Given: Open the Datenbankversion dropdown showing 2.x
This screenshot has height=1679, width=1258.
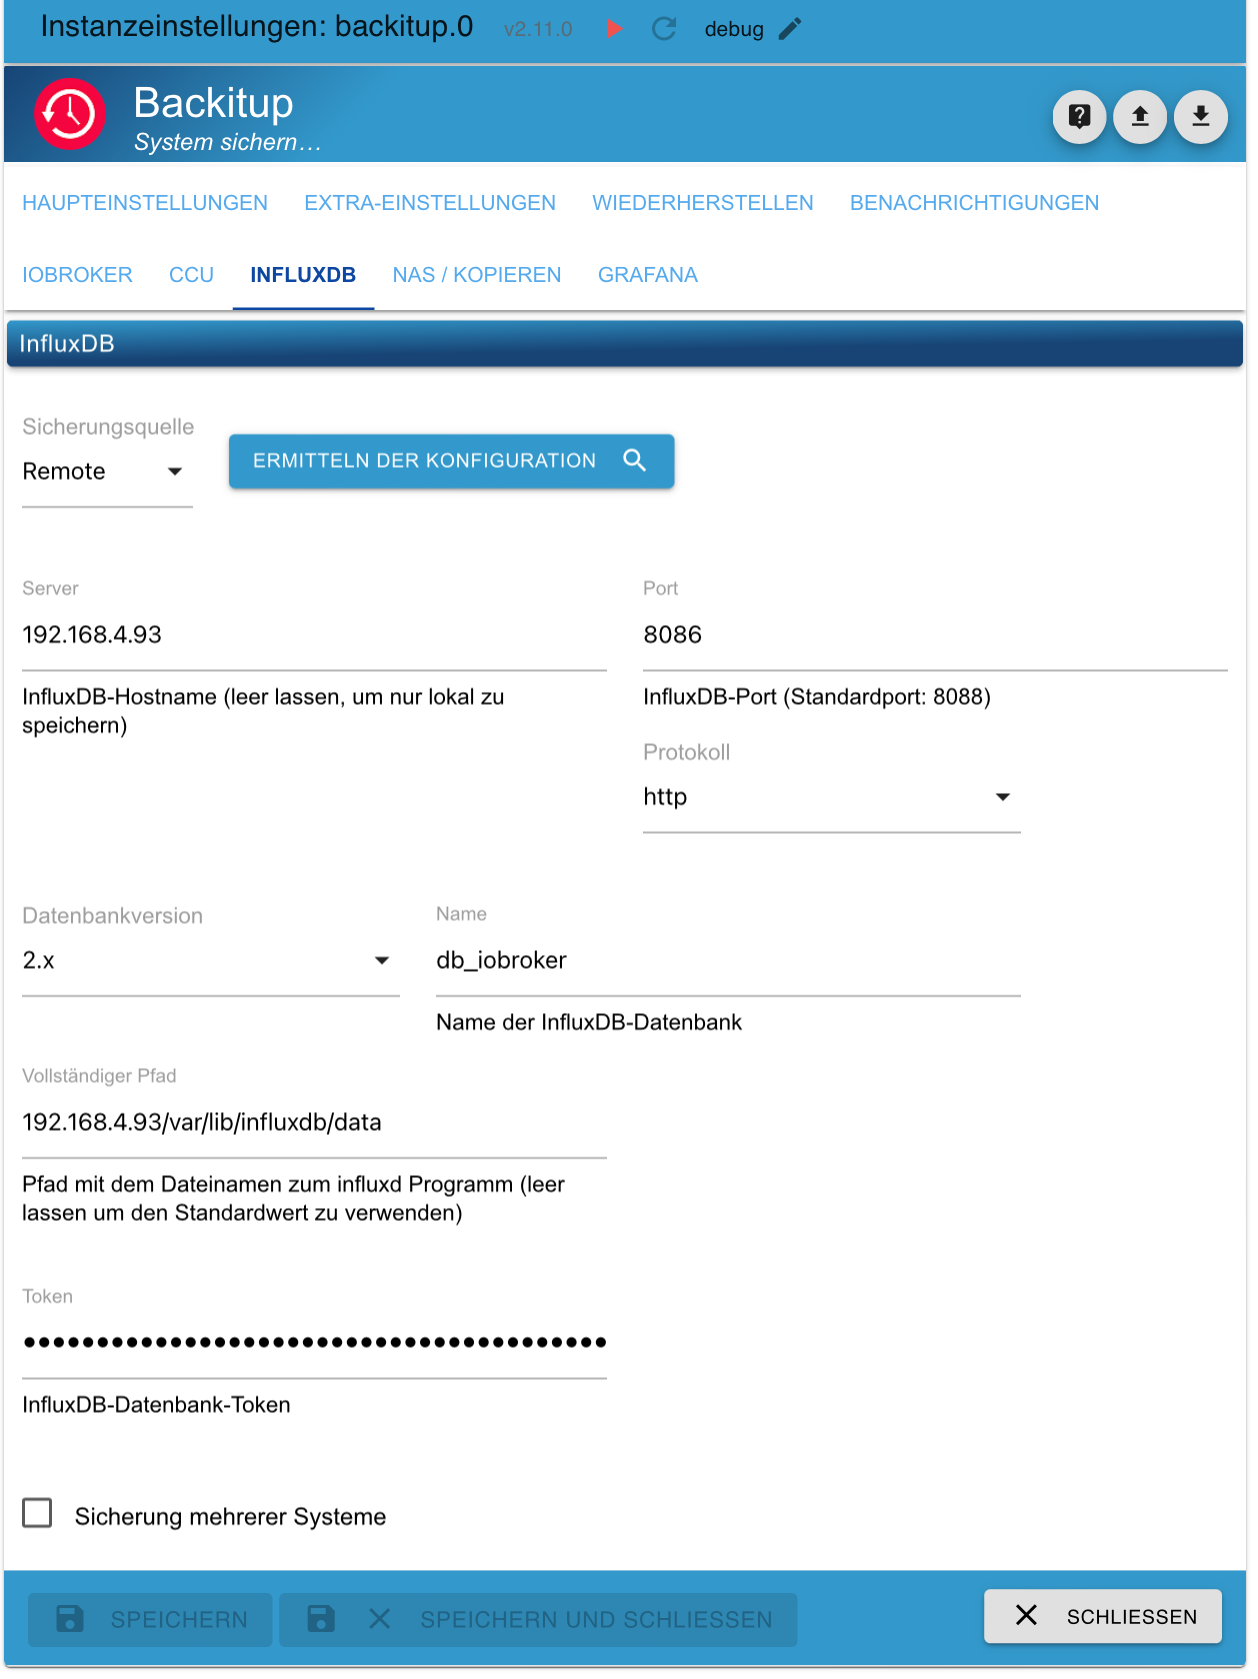Looking at the screenshot, I should point(210,961).
